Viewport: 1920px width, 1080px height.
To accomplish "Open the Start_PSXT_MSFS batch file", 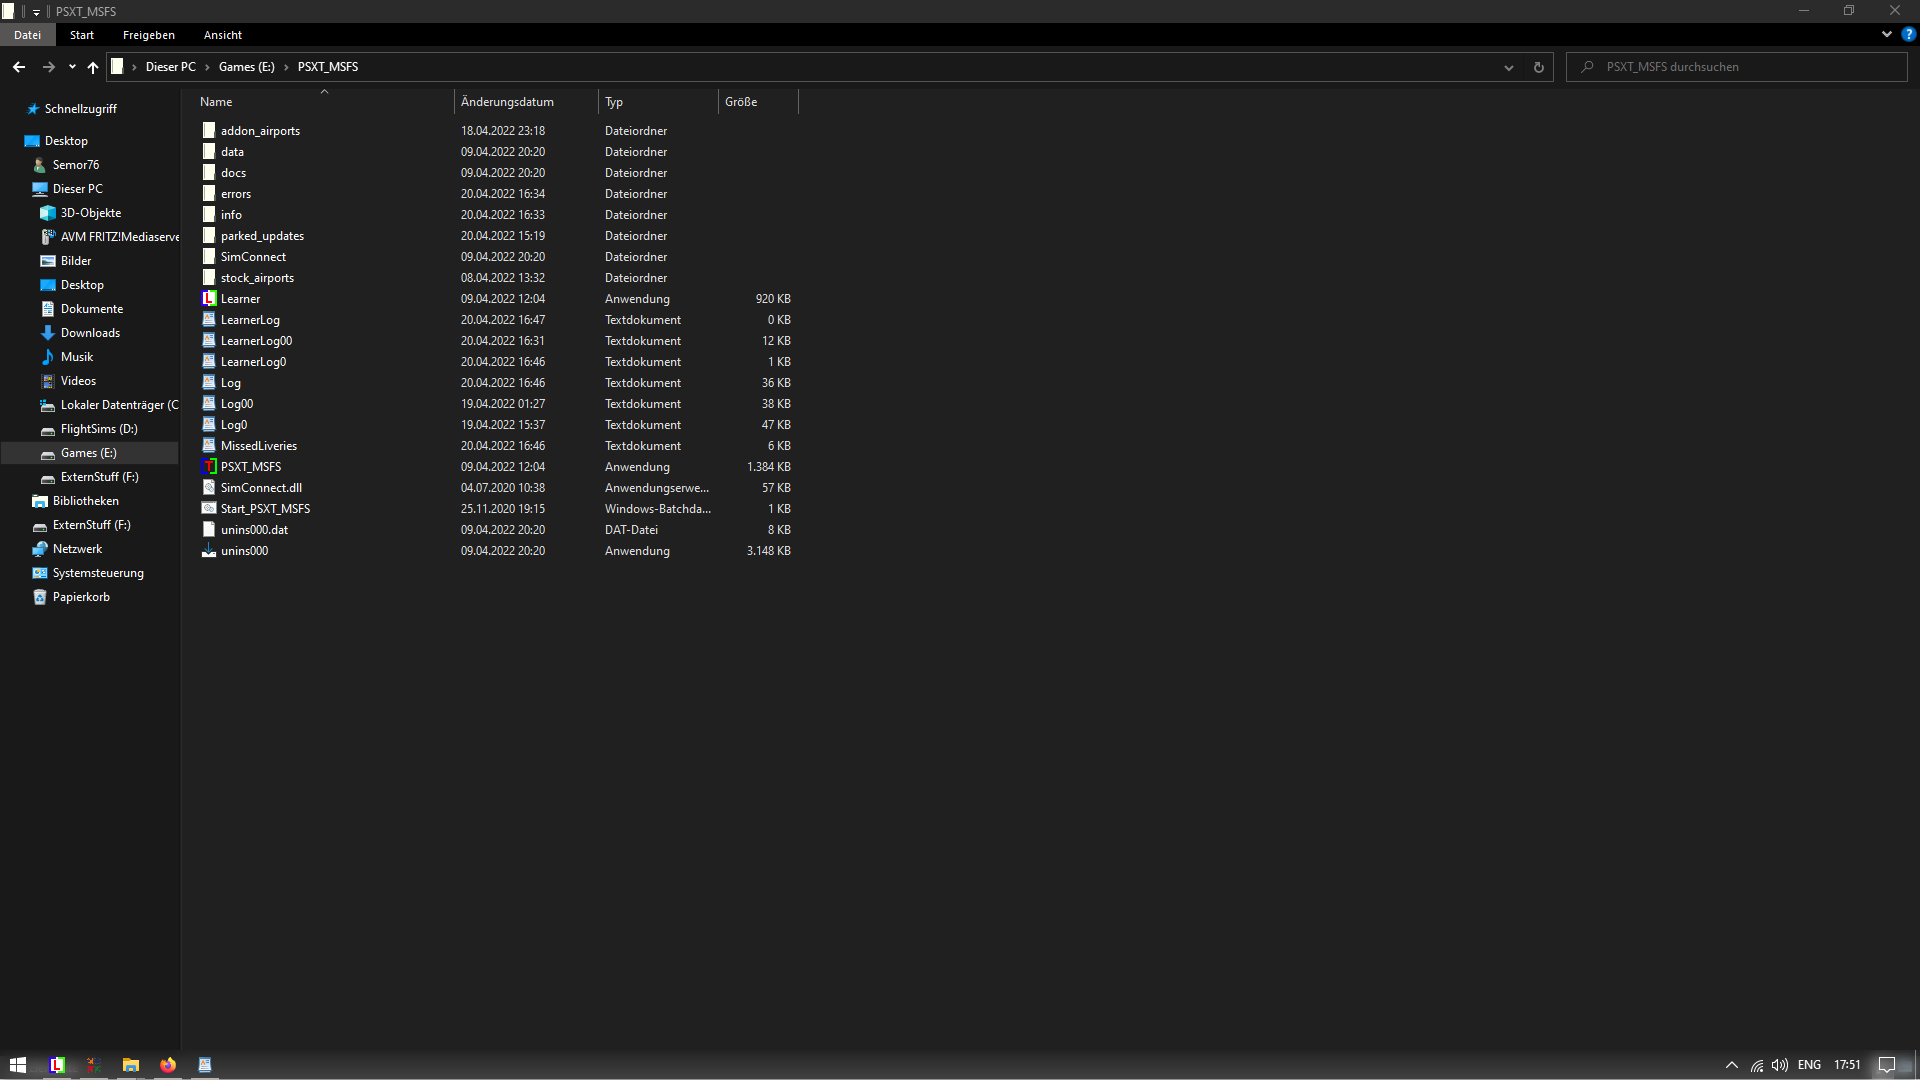I will coord(264,508).
